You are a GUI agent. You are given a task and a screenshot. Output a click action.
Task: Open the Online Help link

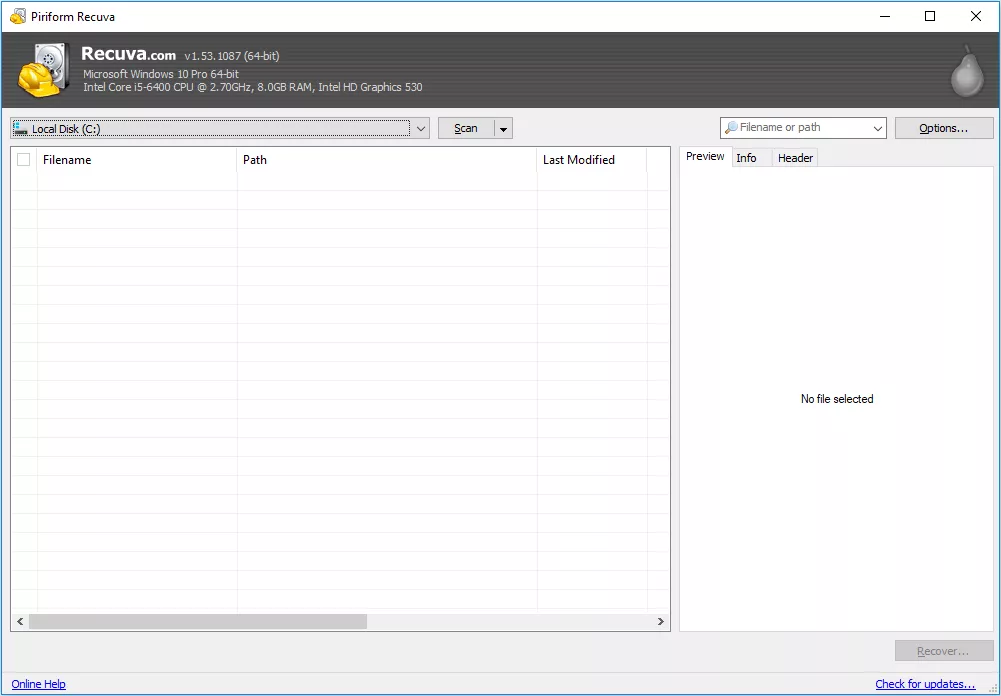pos(39,684)
